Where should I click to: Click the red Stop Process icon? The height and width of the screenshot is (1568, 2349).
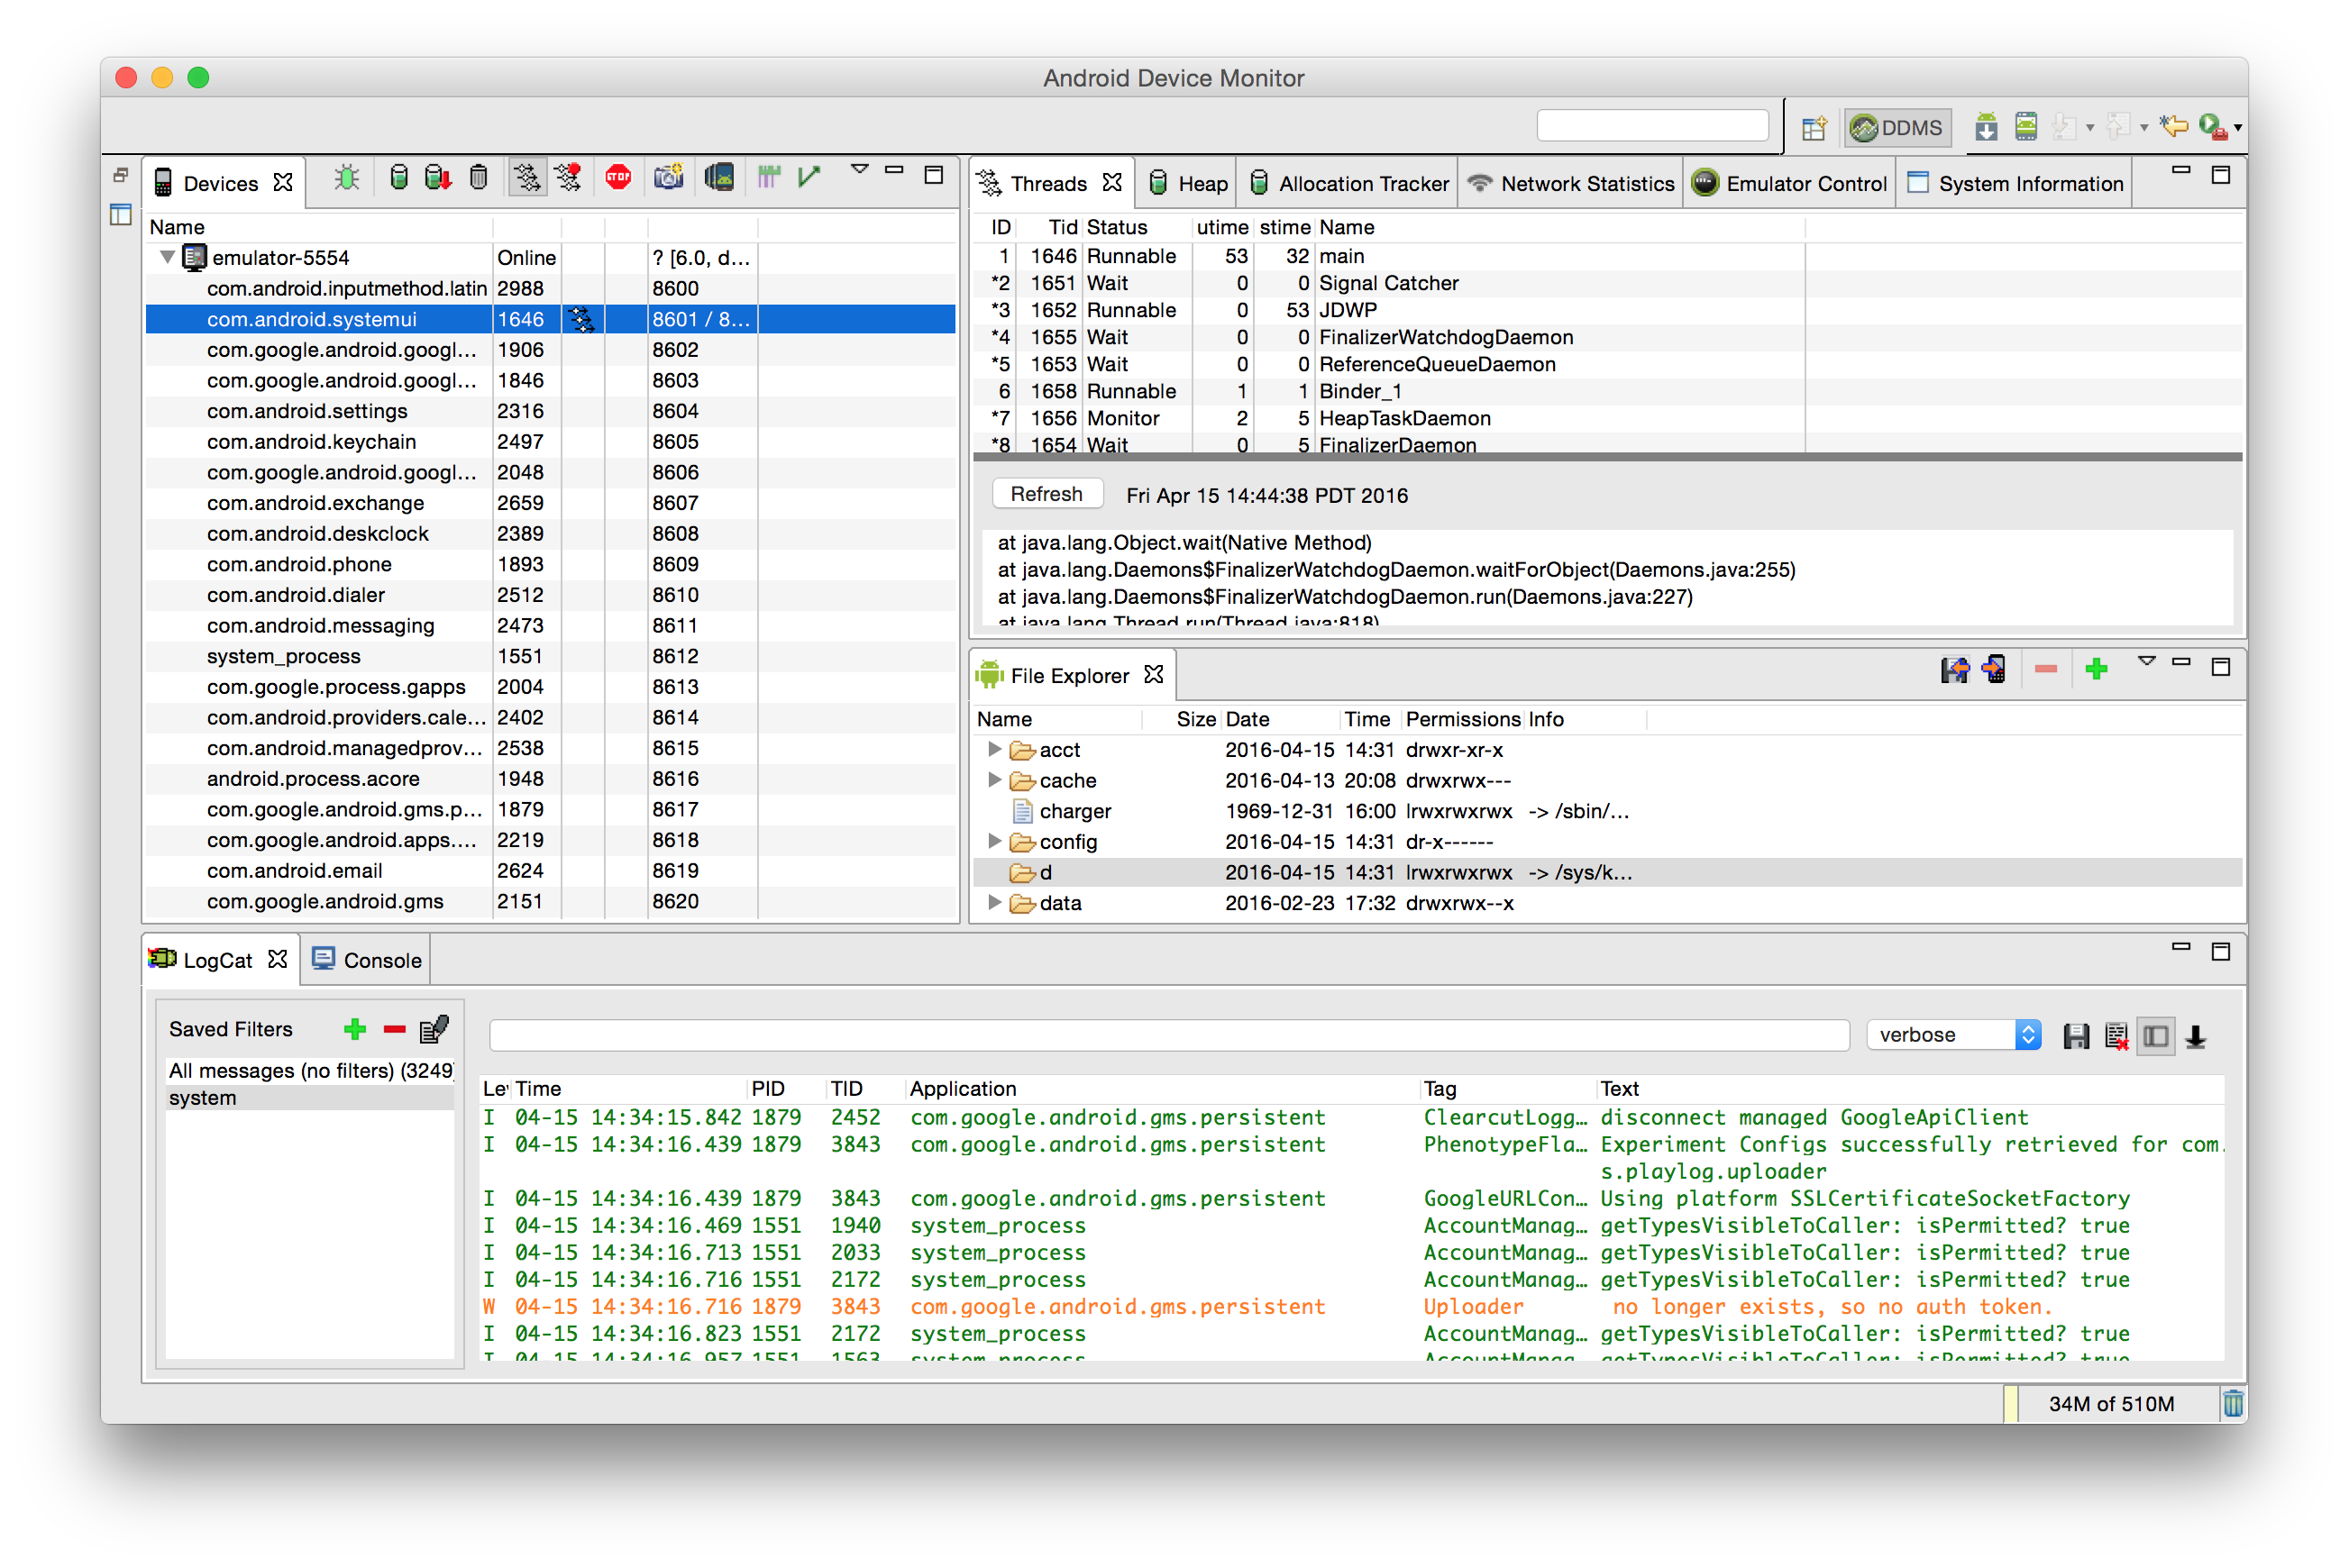coord(618,178)
